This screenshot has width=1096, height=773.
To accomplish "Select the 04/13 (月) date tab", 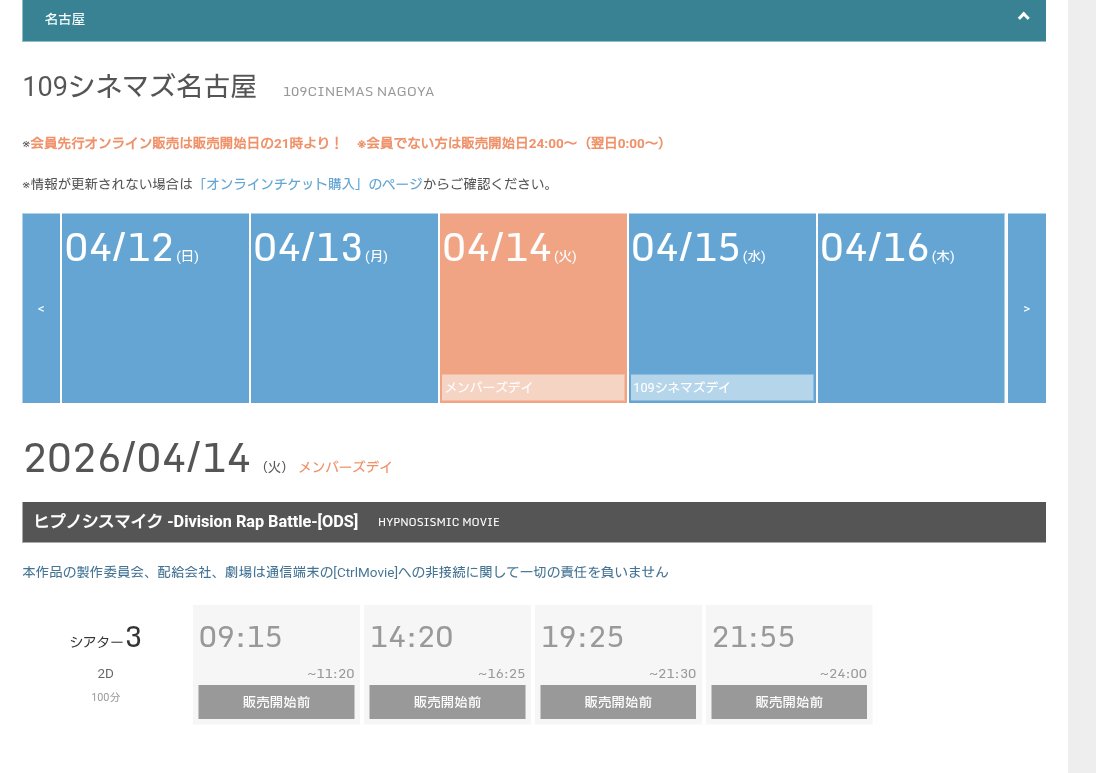I will click(344, 308).
